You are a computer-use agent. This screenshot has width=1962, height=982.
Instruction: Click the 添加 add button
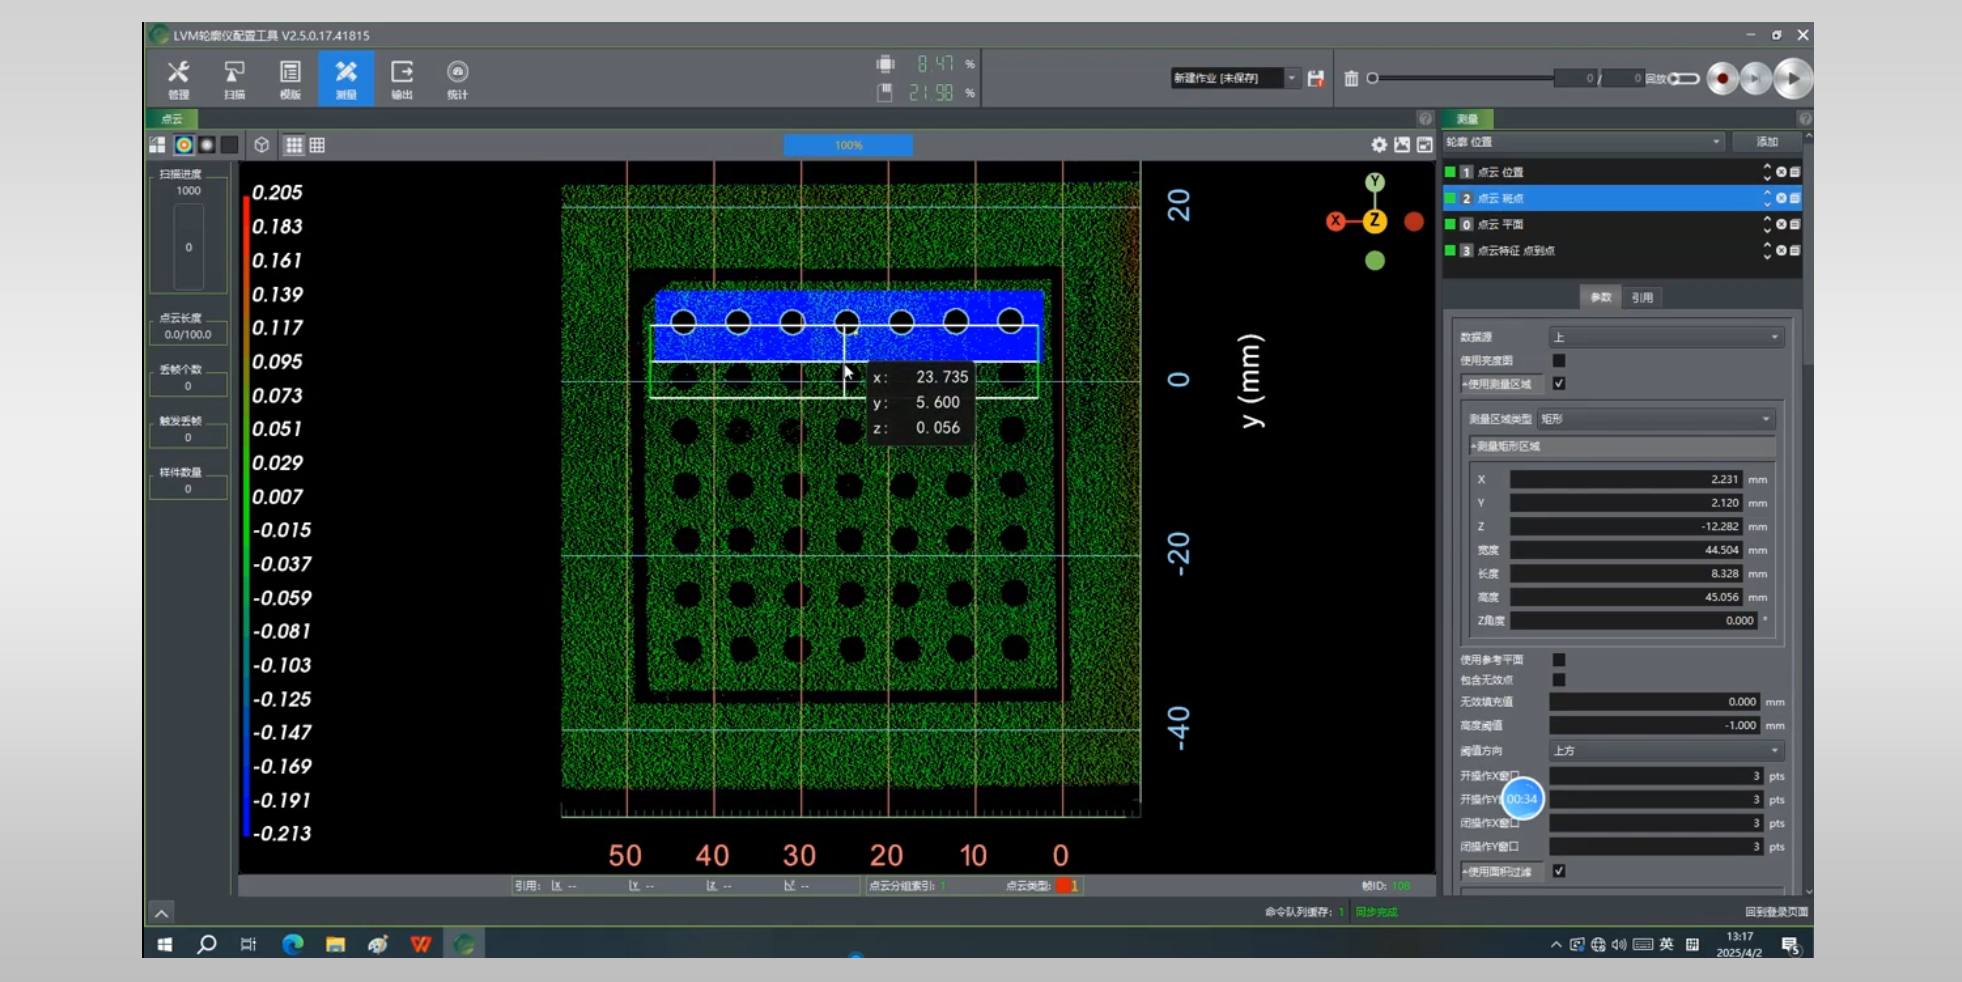tap(1767, 142)
